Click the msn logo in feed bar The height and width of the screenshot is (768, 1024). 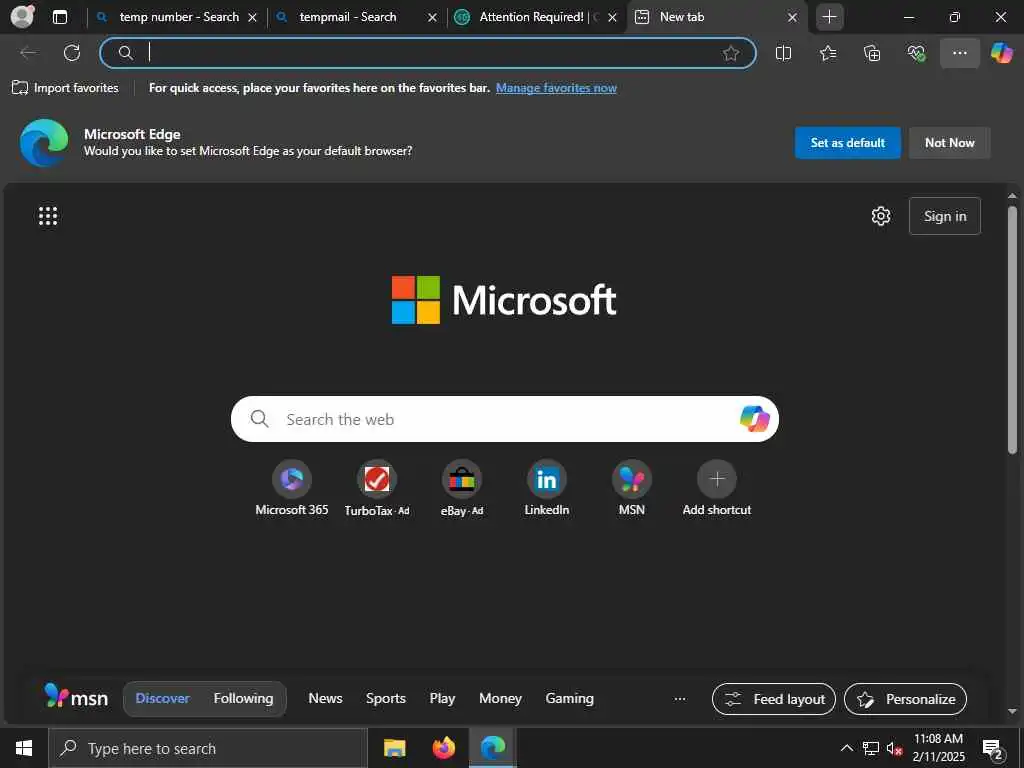coord(76,697)
